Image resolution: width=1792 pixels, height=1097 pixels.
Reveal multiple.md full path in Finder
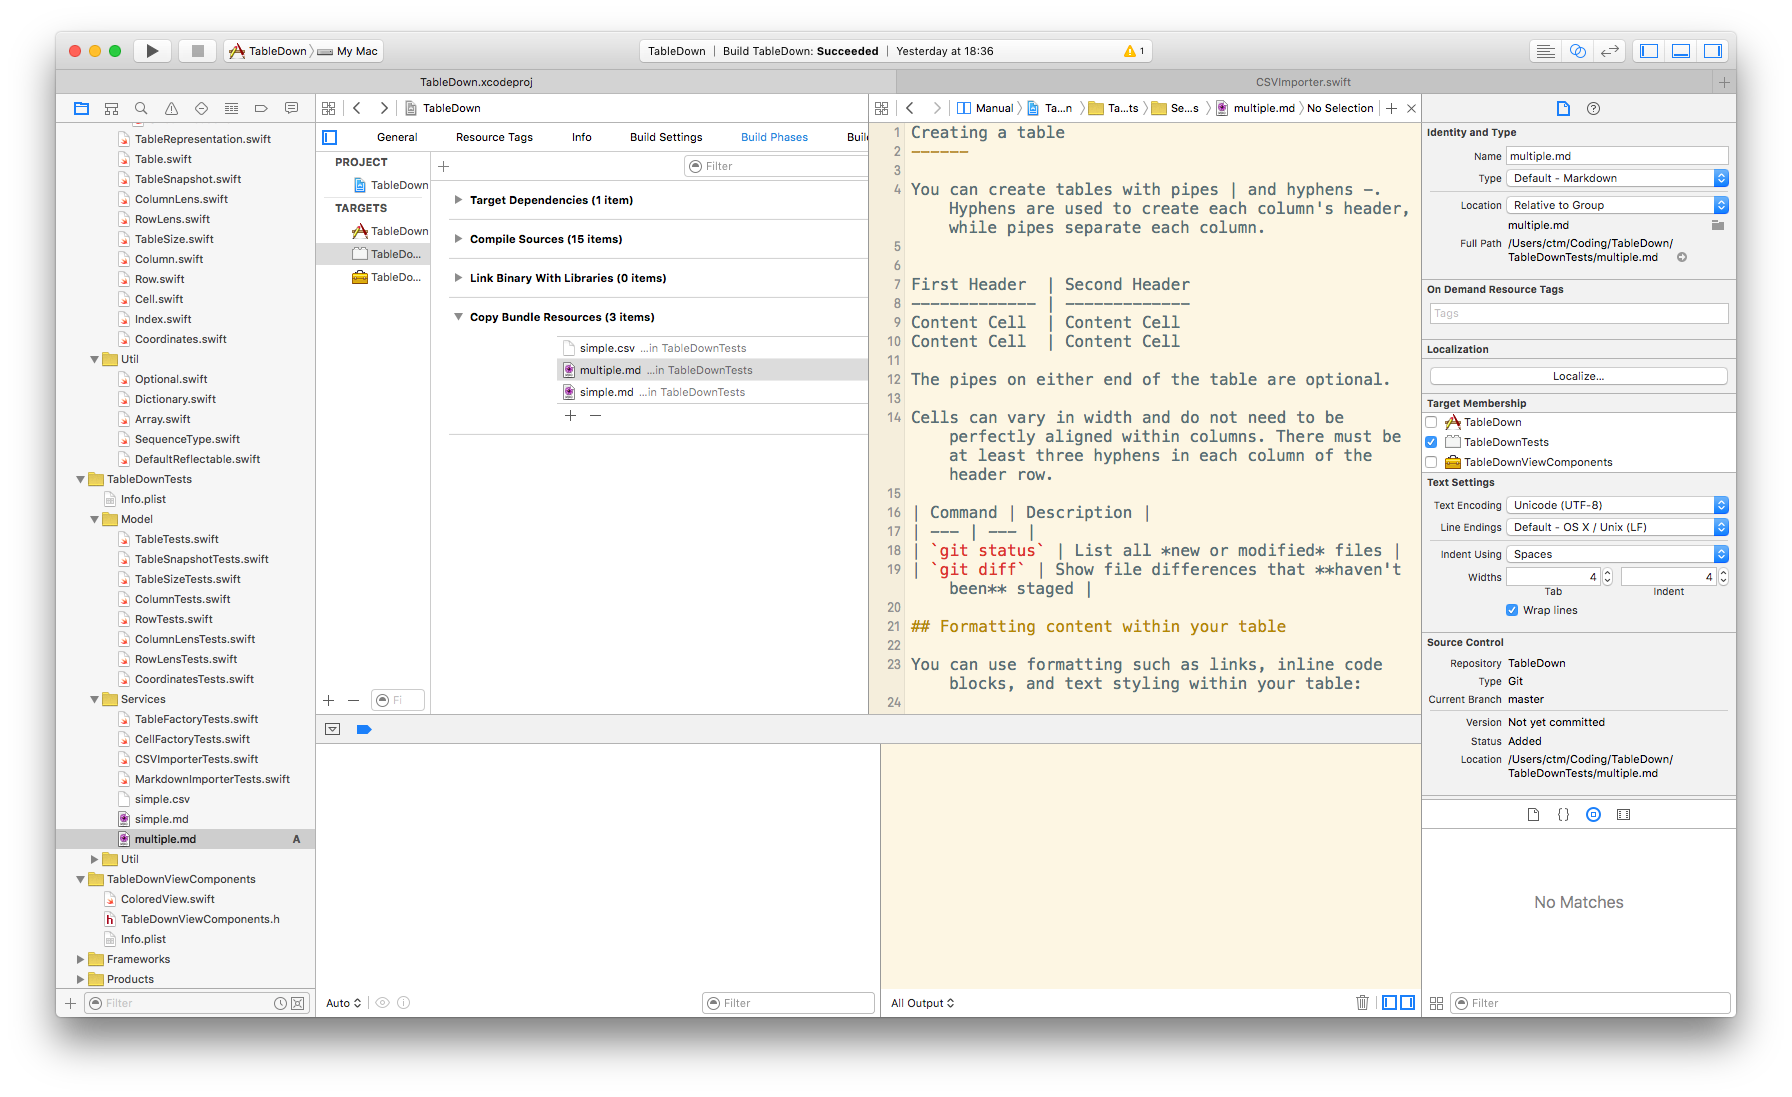coord(1682,257)
